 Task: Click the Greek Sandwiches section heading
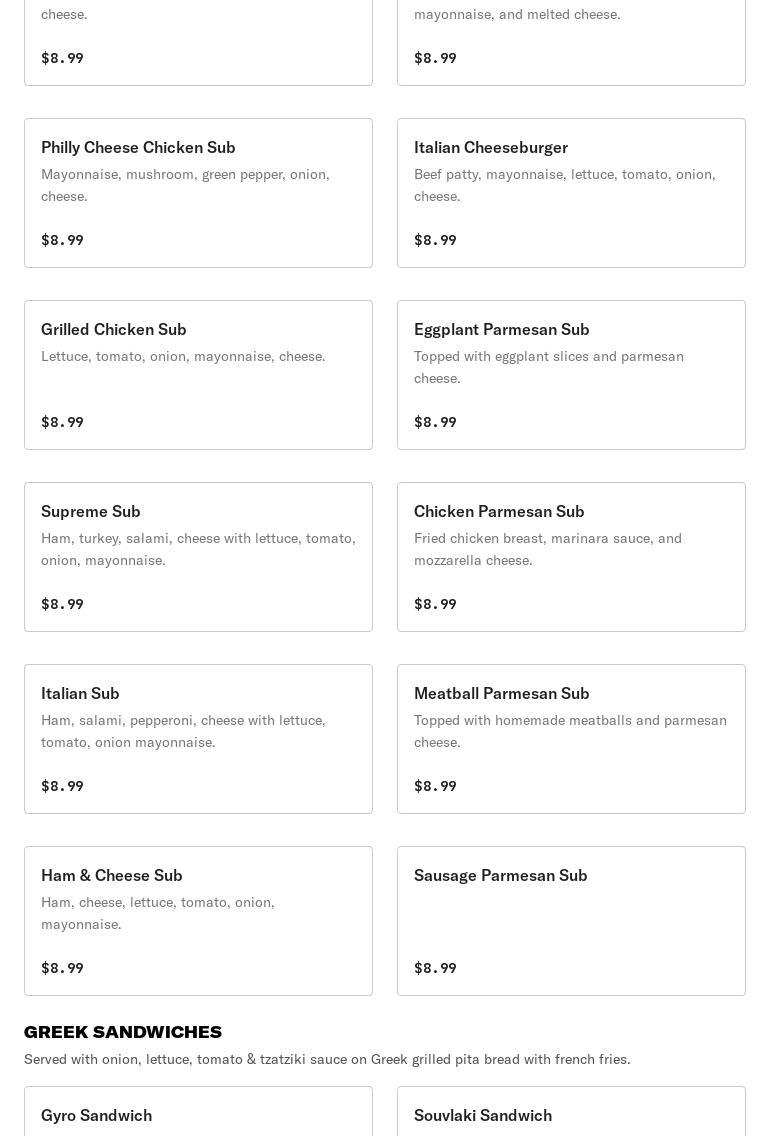123,1032
